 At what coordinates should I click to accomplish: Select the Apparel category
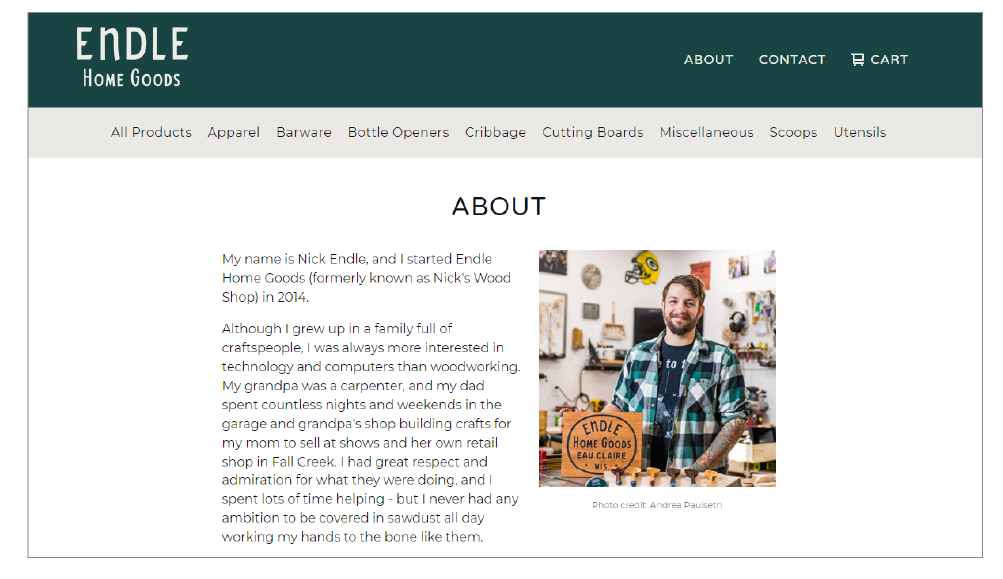click(x=233, y=132)
